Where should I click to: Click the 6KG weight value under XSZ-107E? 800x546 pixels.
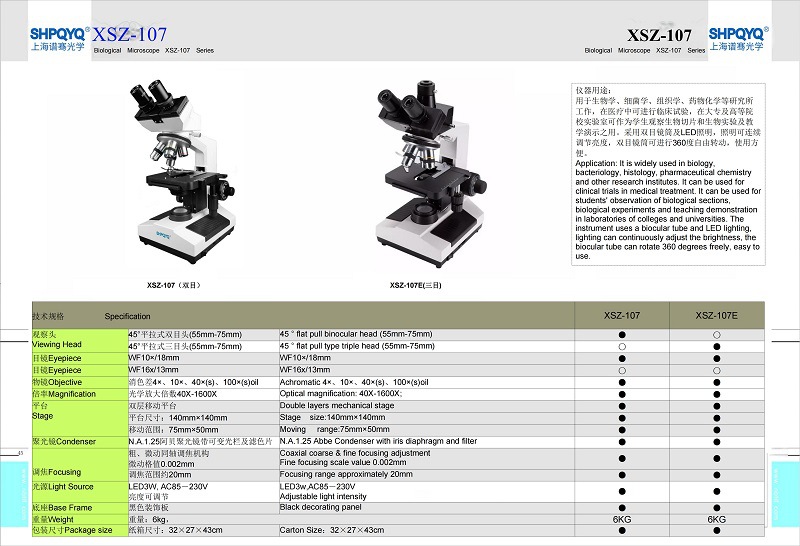(717, 520)
